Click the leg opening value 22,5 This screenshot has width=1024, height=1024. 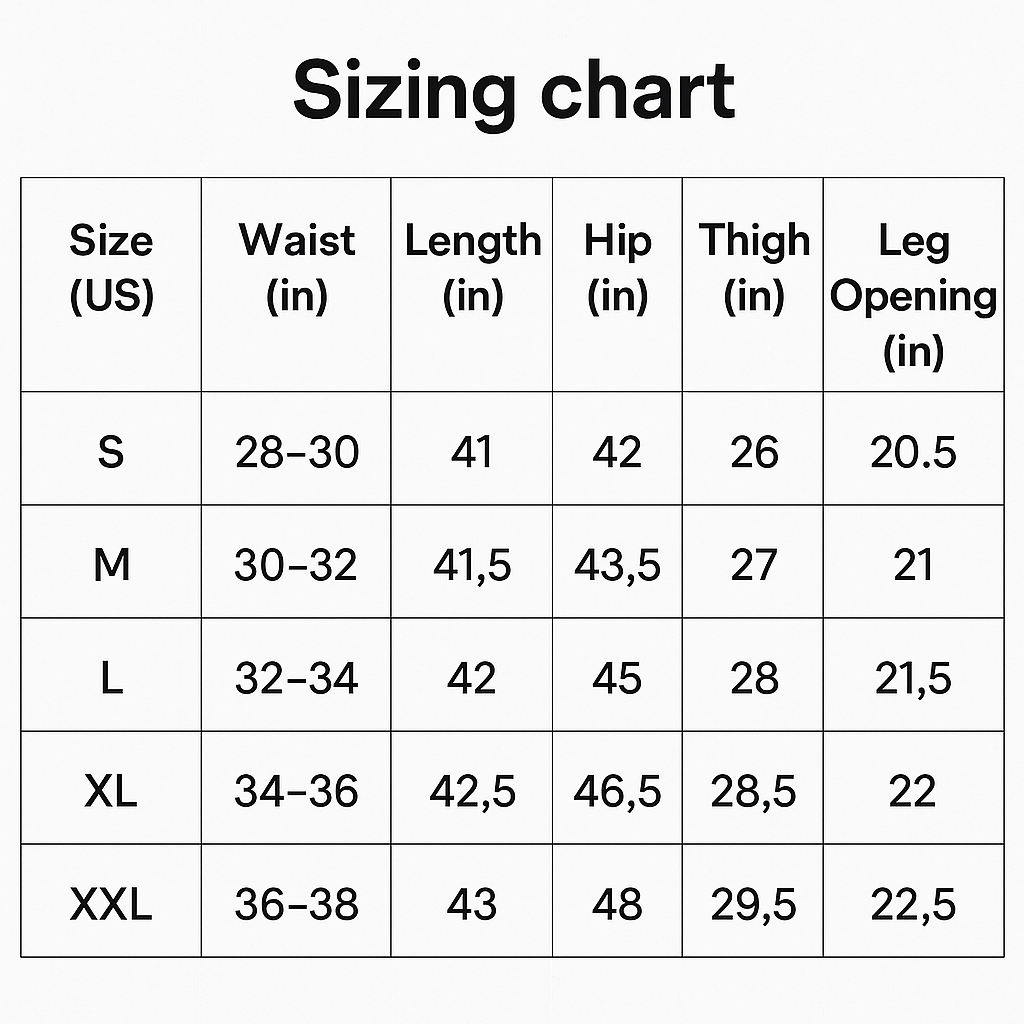tap(914, 905)
